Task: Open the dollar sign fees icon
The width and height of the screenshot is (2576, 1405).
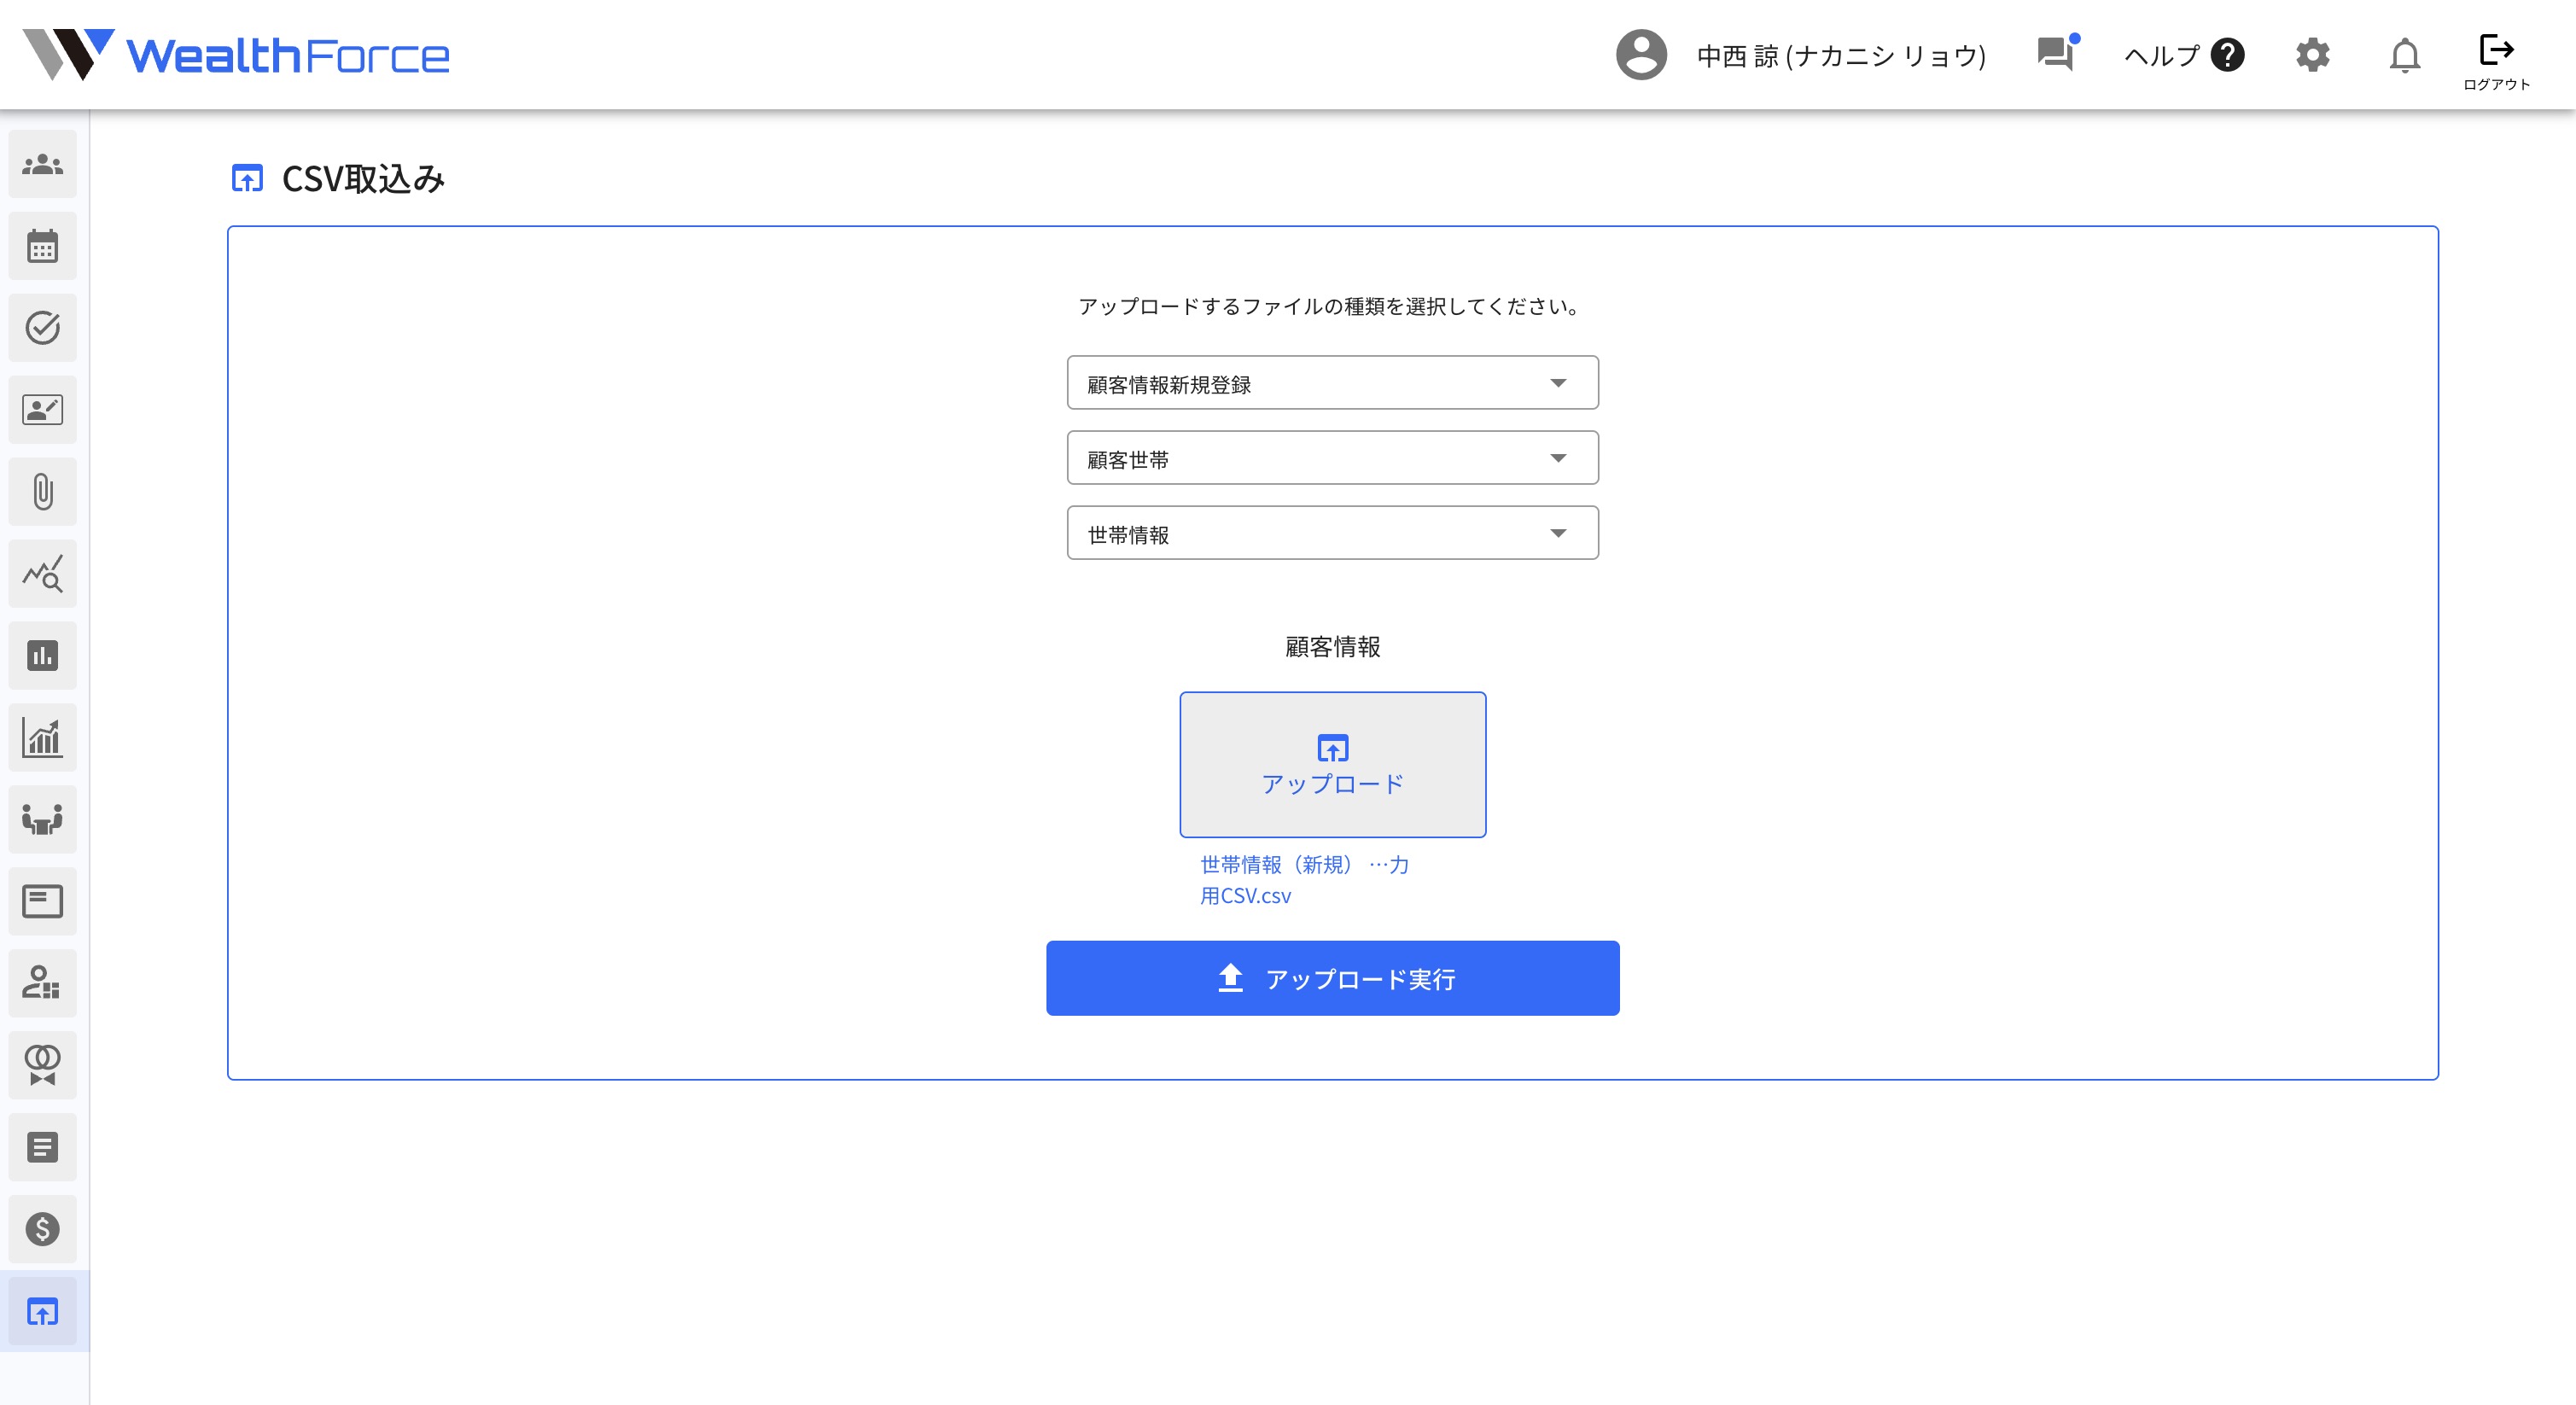Action: pos(43,1230)
